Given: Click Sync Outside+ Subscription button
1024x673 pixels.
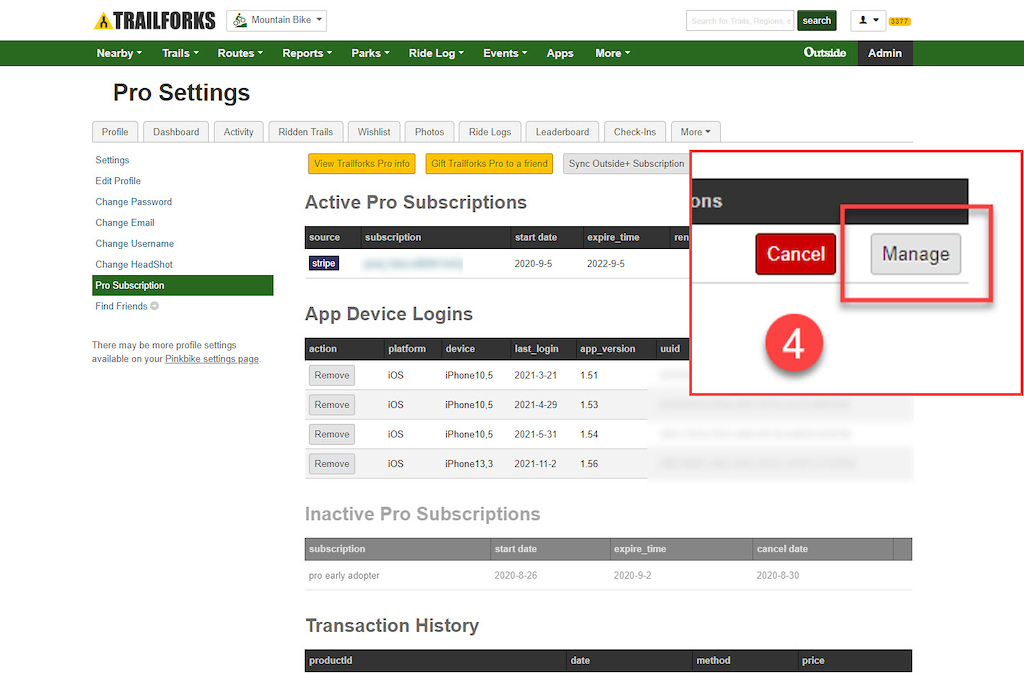Looking at the screenshot, I should point(626,164).
